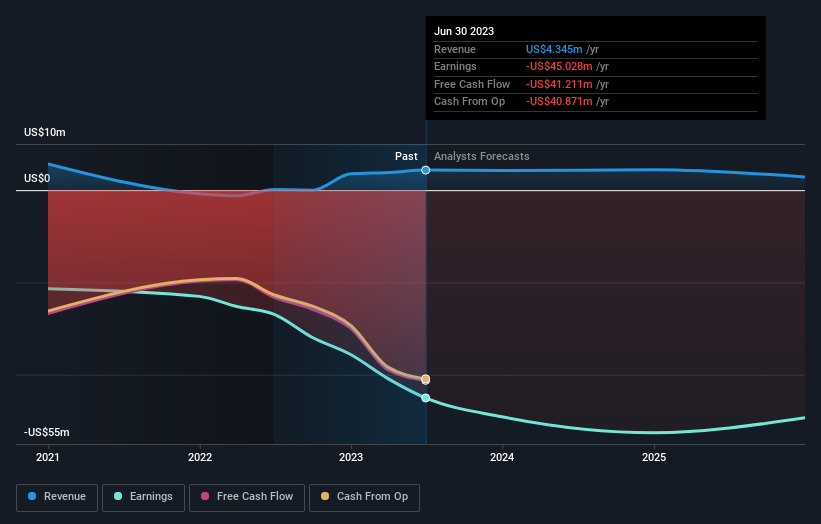The width and height of the screenshot is (821, 524).
Task: Toggle the Free Cash Flow legend series
Action: click(247, 497)
